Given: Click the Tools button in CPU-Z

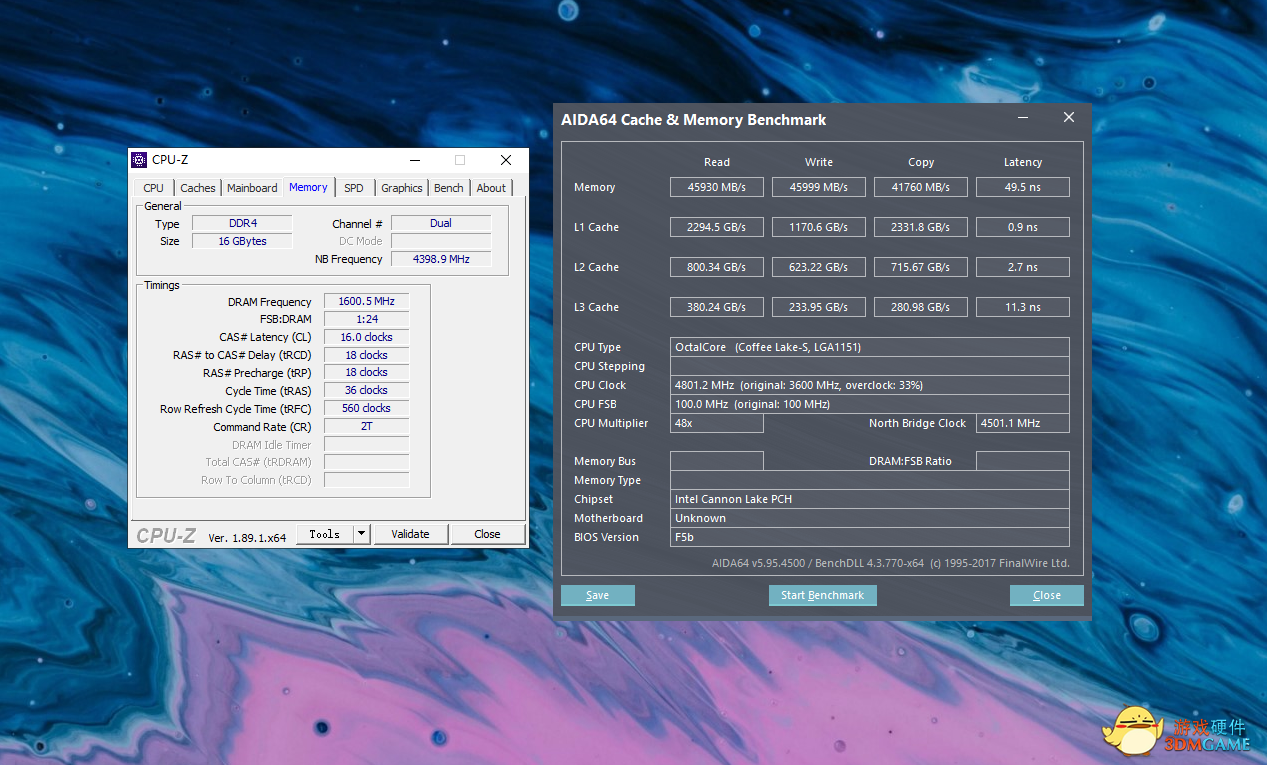Looking at the screenshot, I should click(x=324, y=534).
